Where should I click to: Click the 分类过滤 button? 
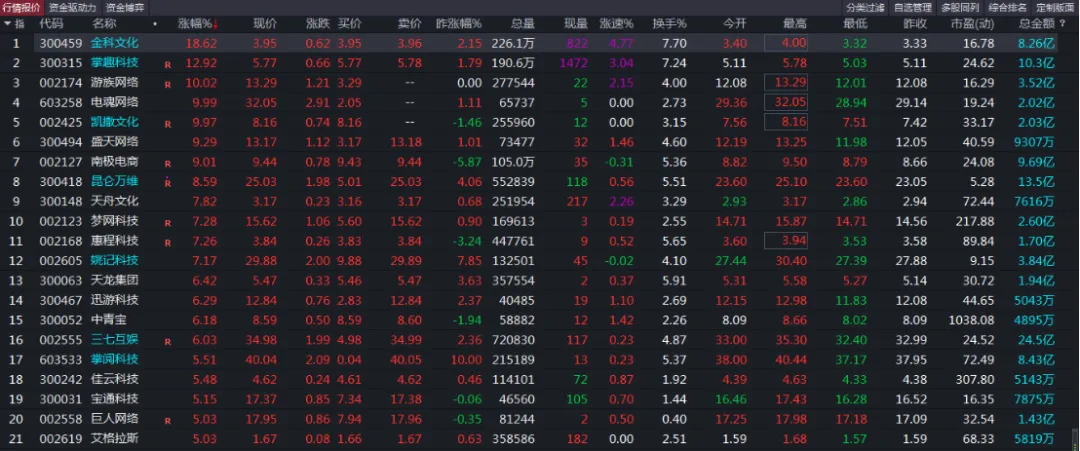coord(865,8)
